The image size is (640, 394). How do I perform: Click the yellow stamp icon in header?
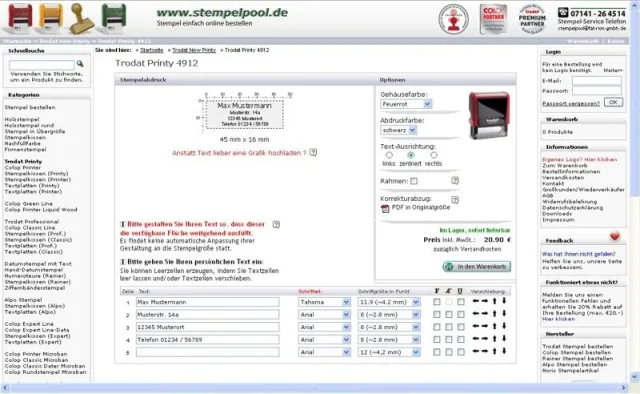51,18
